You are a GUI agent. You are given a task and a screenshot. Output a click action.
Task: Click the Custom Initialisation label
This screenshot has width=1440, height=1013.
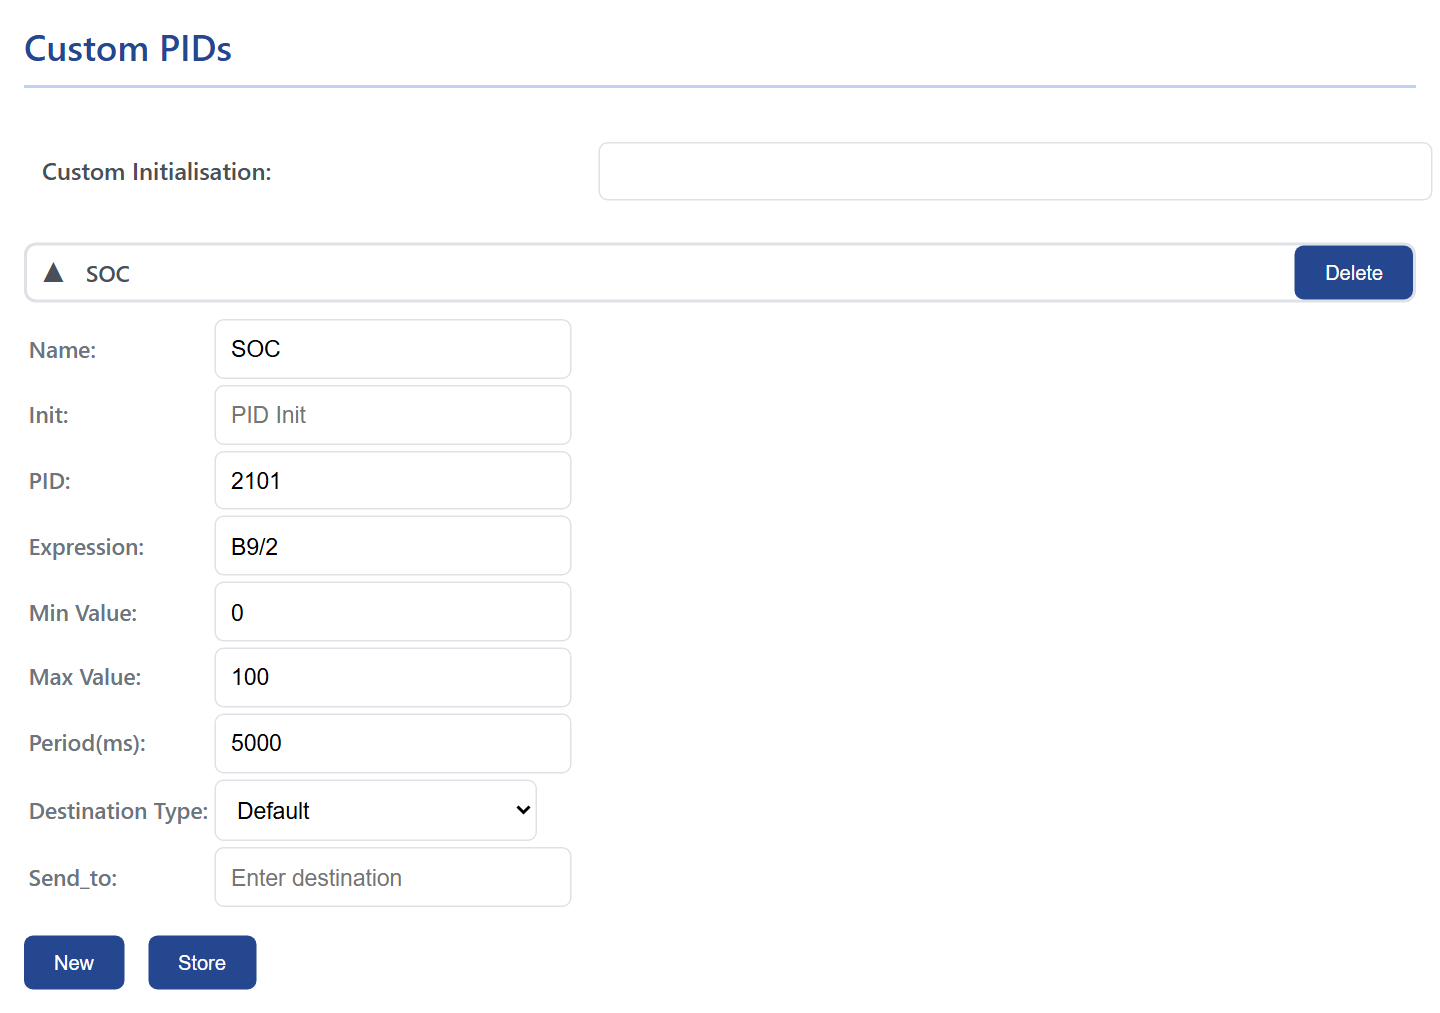point(157,172)
